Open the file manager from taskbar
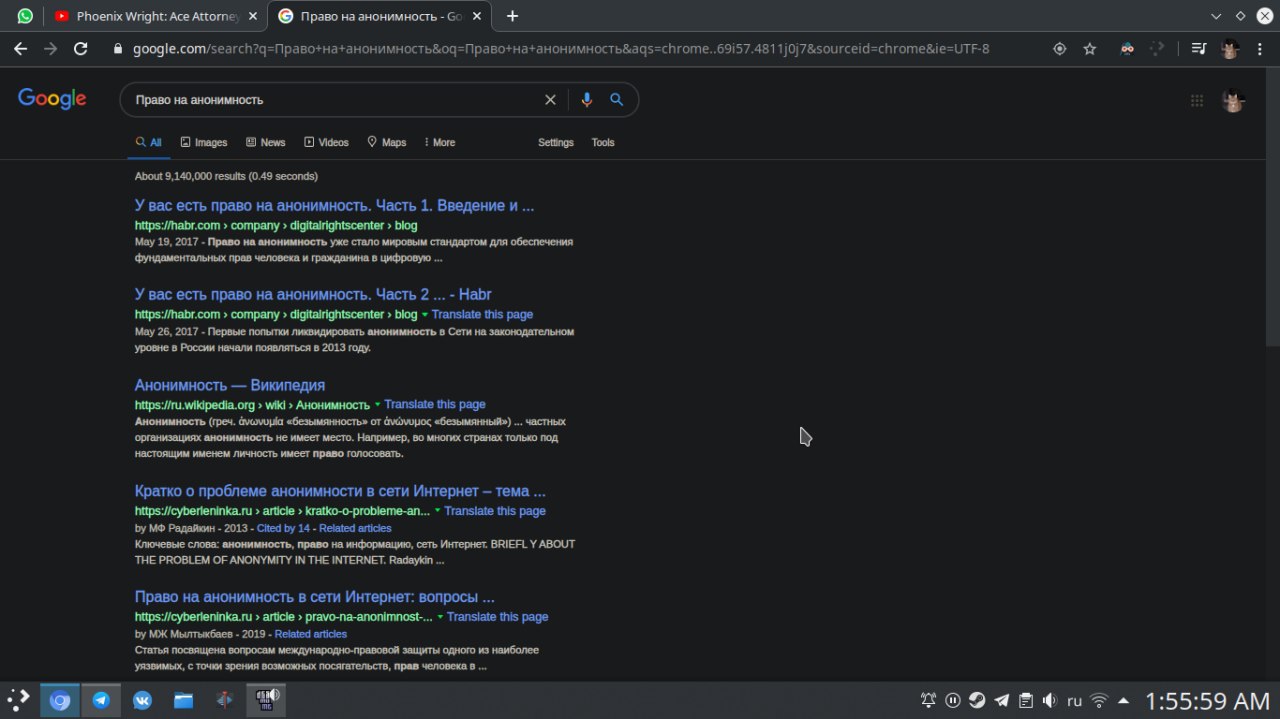Screen dimensions: 1280x719 183,700
